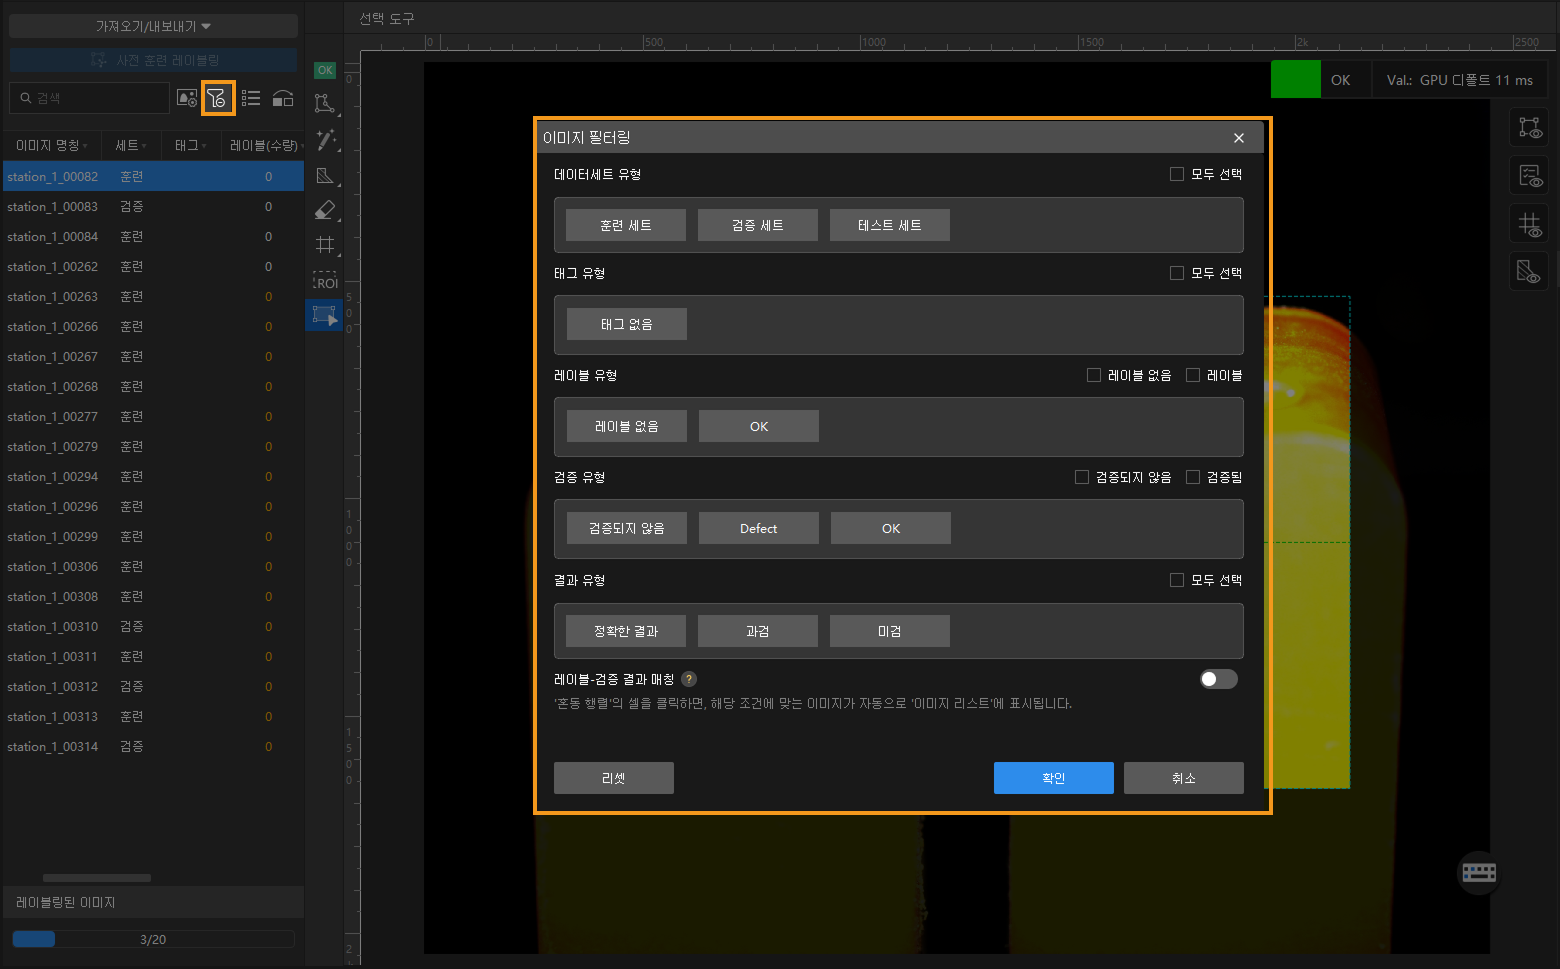Click the image filter funnel icon
This screenshot has width=1560, height=969.
point(217,98)
